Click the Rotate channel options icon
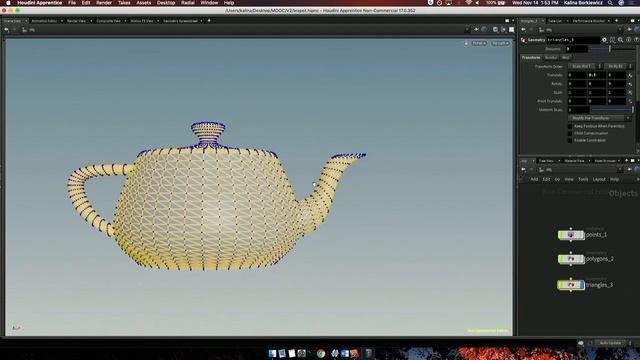The width and height of the screenshot is (640, 360). (630, 84)
